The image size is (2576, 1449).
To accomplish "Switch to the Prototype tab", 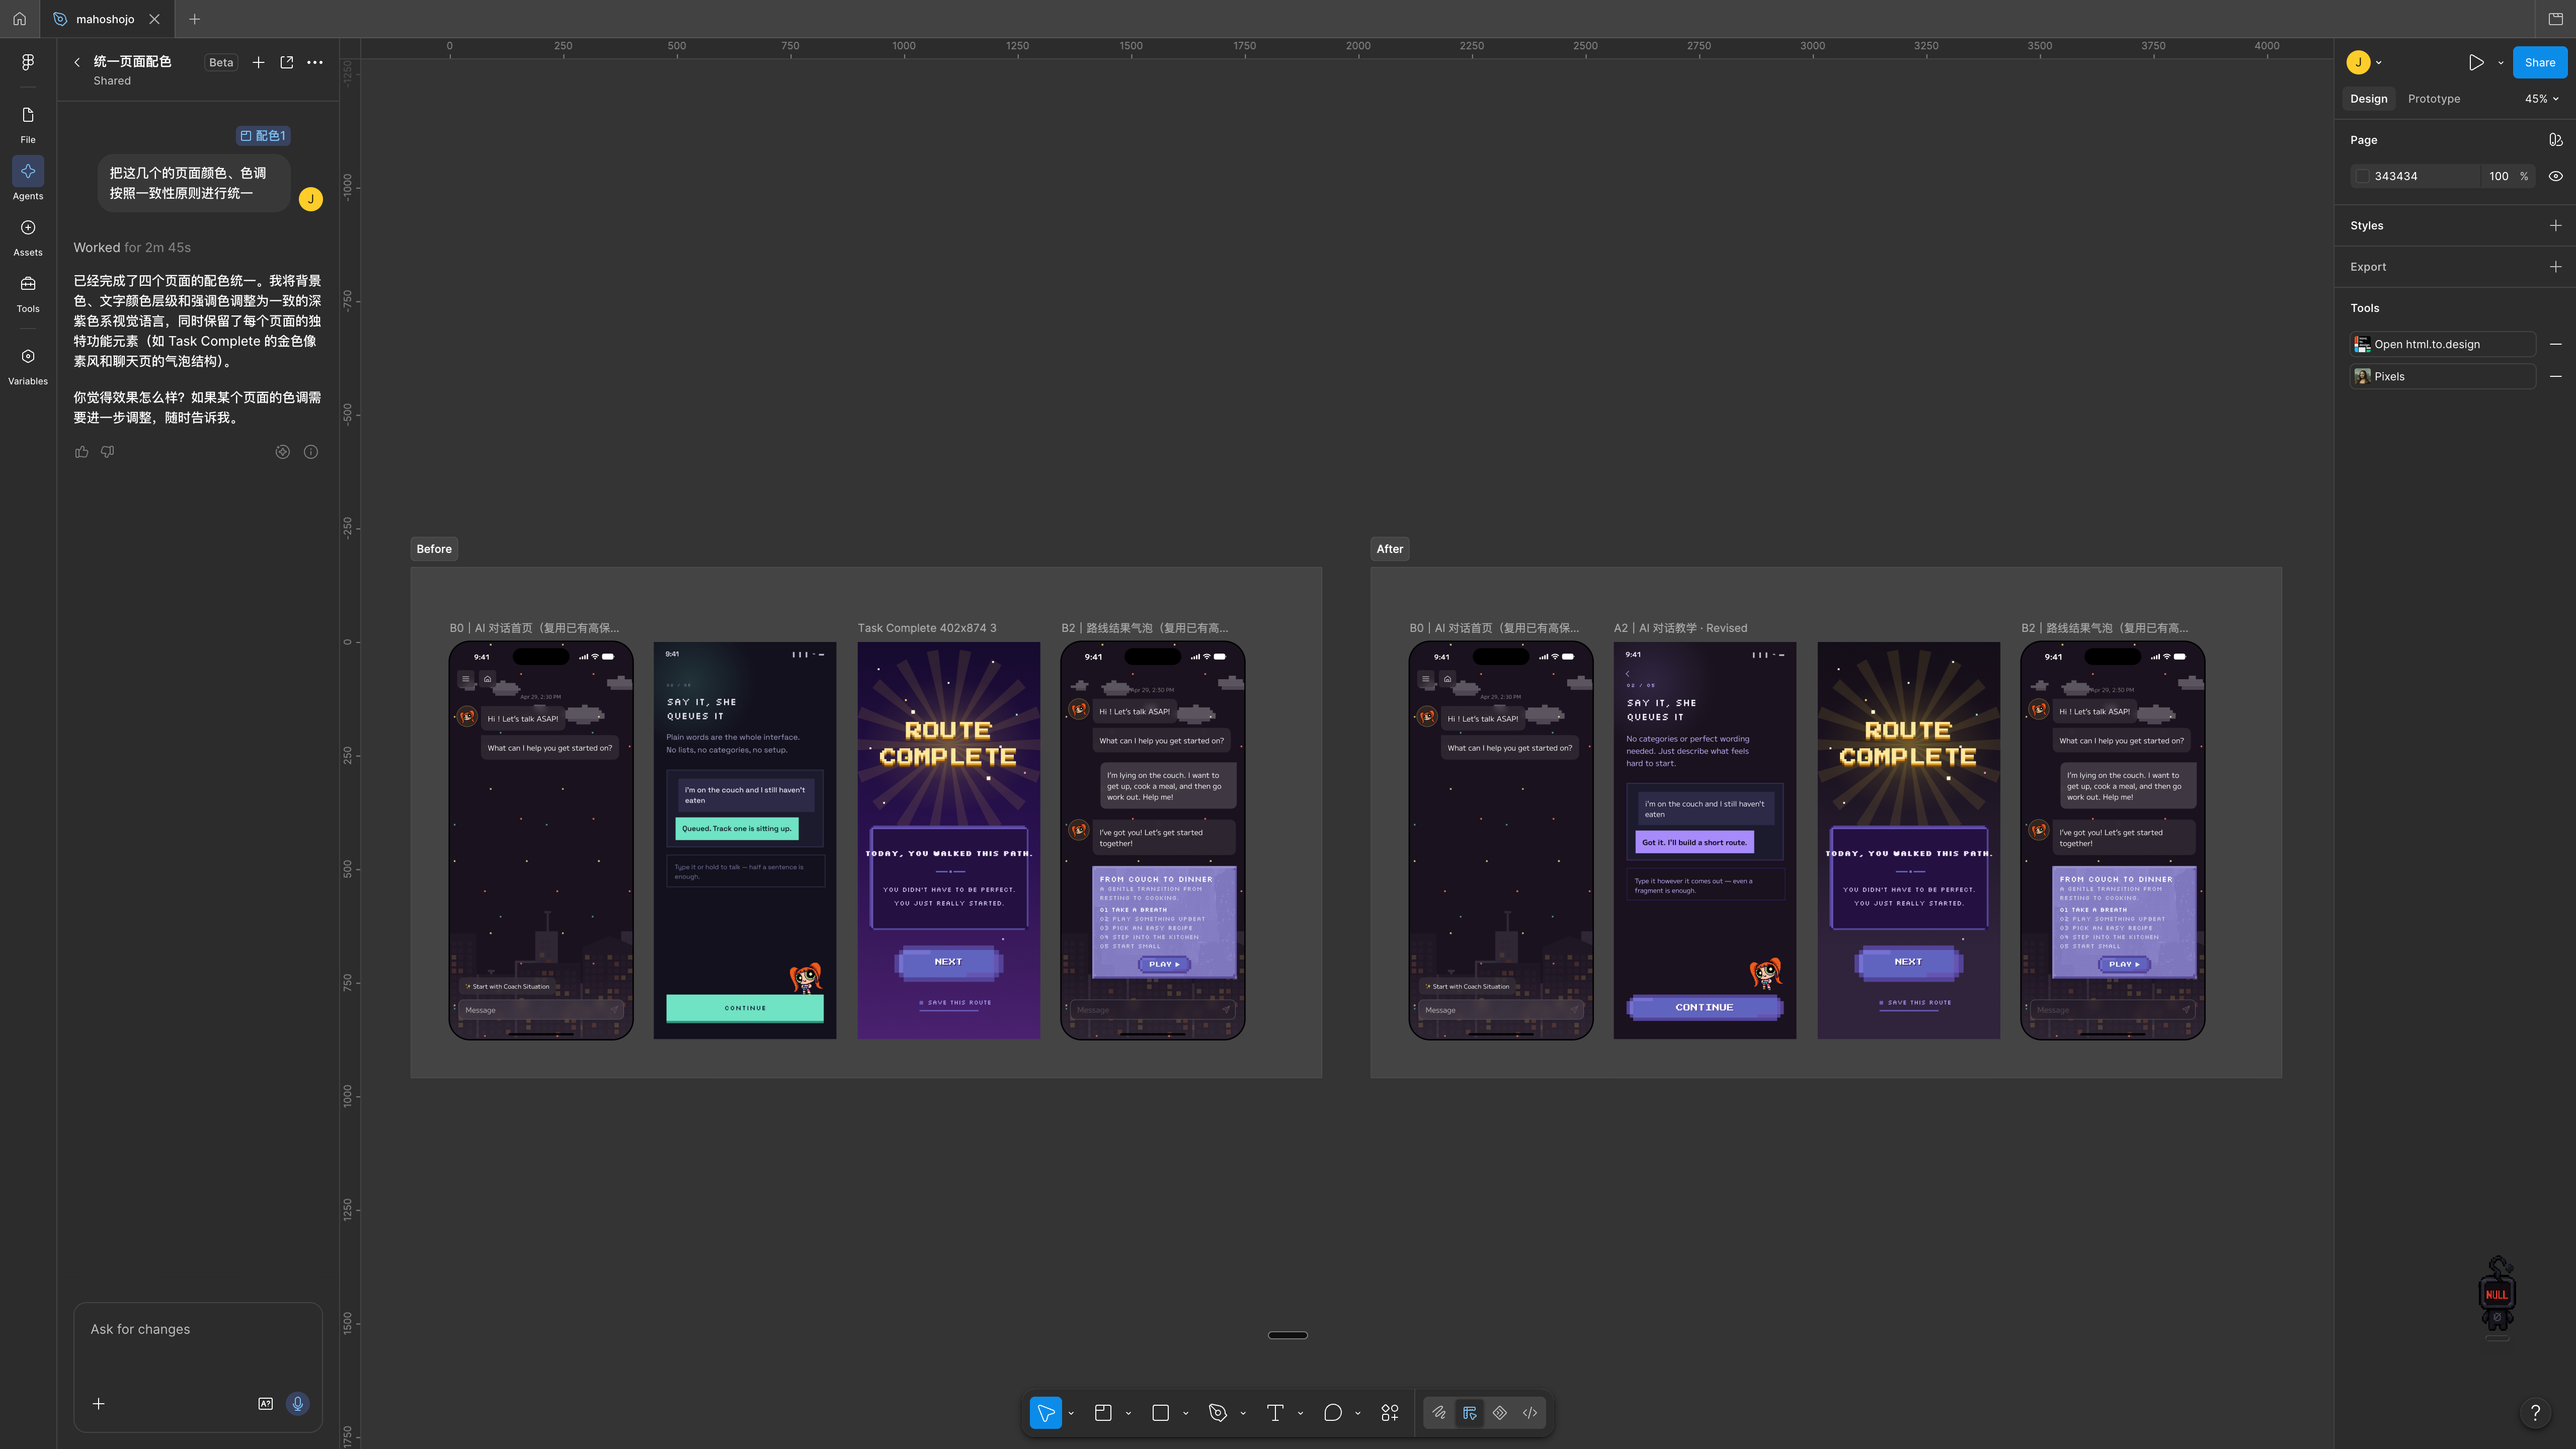I will [x=2433, y=99].
